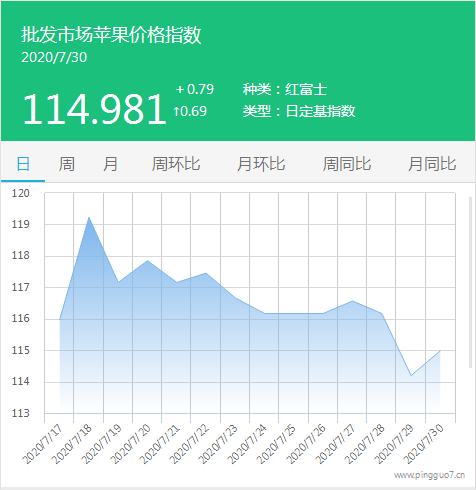The image size is (476, 490).
Task: Switch to the 周 weekly tab
Action: tap(67, 164)
